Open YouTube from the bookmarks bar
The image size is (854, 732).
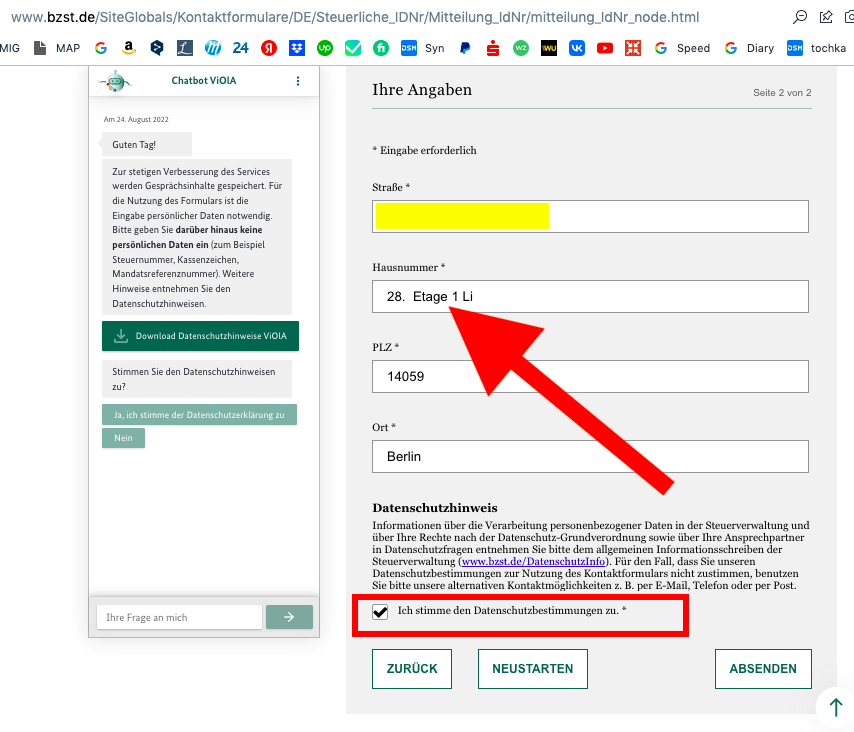point(604,47)
